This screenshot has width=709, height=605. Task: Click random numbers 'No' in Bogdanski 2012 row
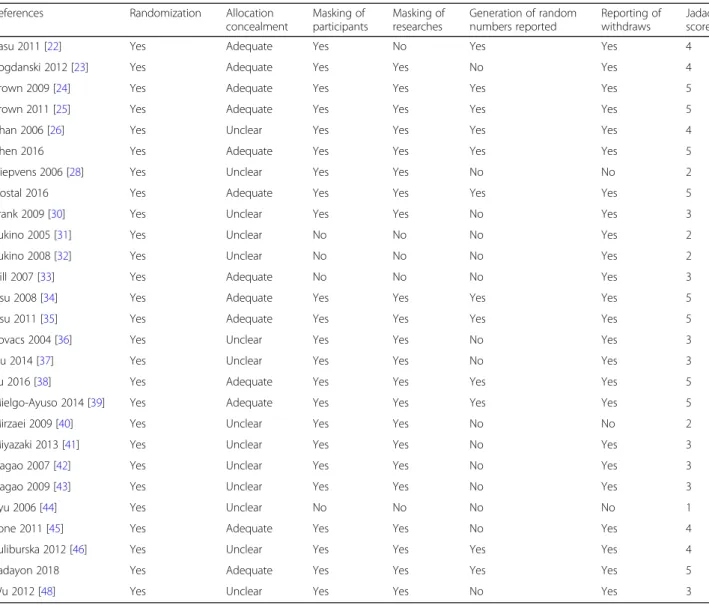click(x=476, y=67)
